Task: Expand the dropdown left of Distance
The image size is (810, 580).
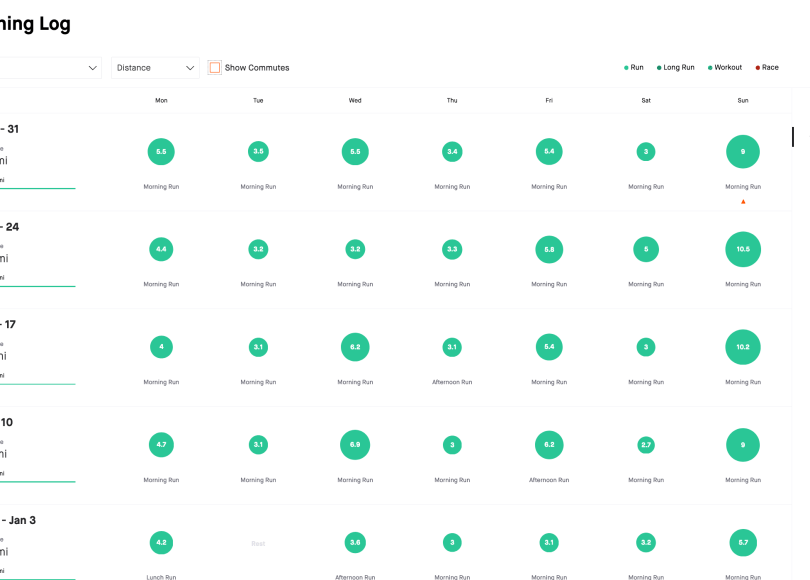Action: [x=50, y=68]
